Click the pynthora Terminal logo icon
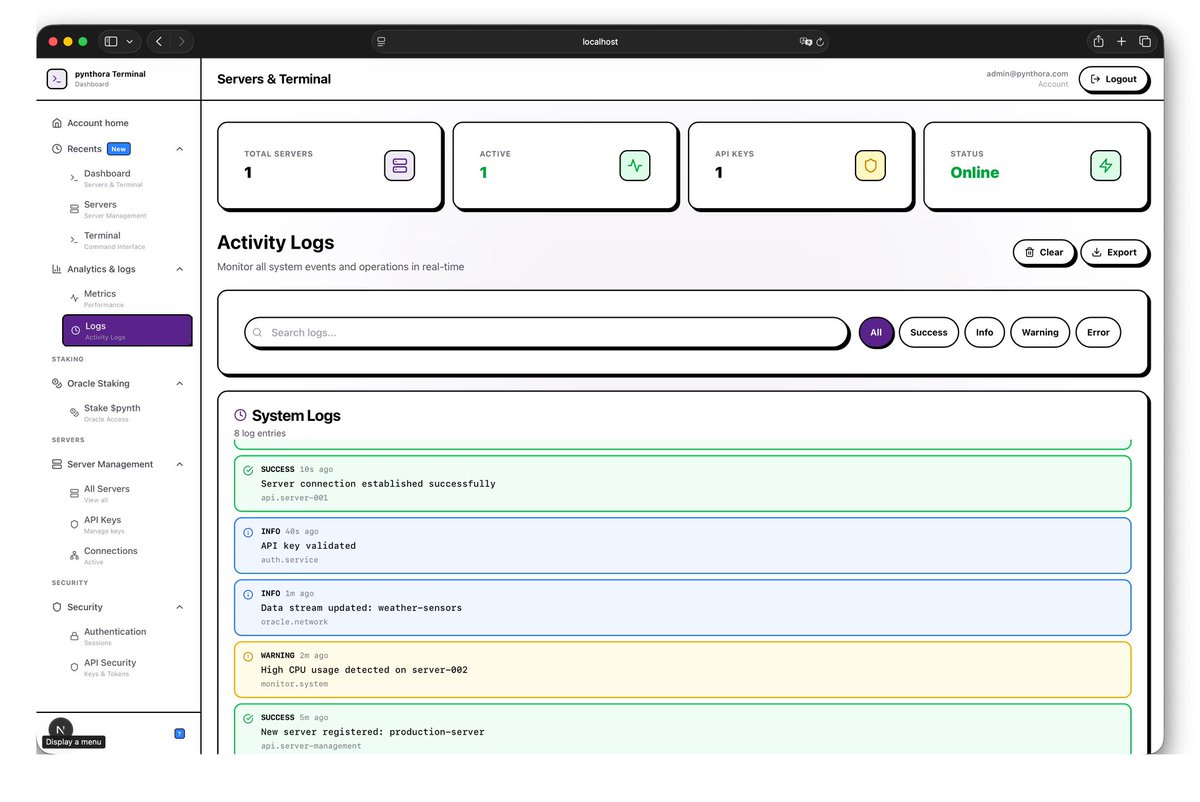Screen dimensions: 1200x802 coord(57,79)
